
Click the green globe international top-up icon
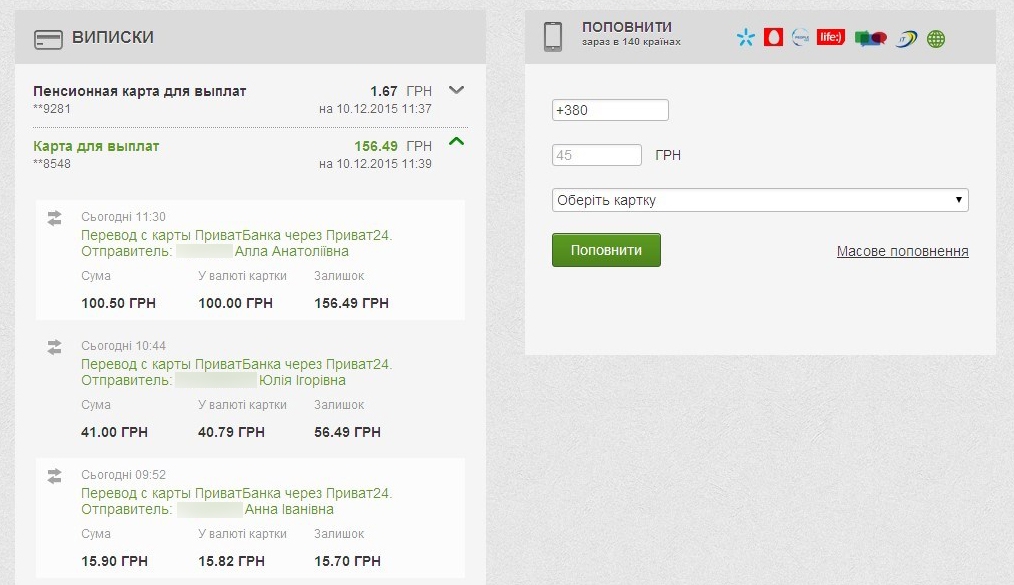(936, 39)
